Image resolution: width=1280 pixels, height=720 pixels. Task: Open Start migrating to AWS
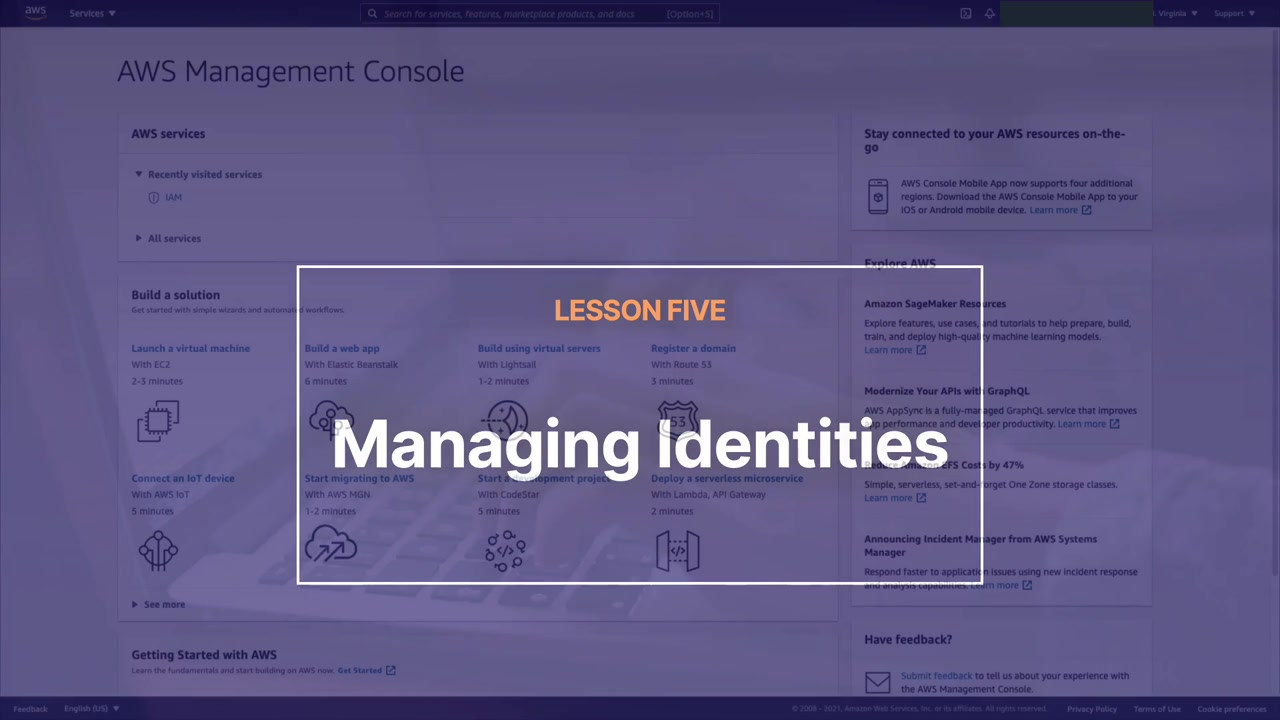(359, 478)
